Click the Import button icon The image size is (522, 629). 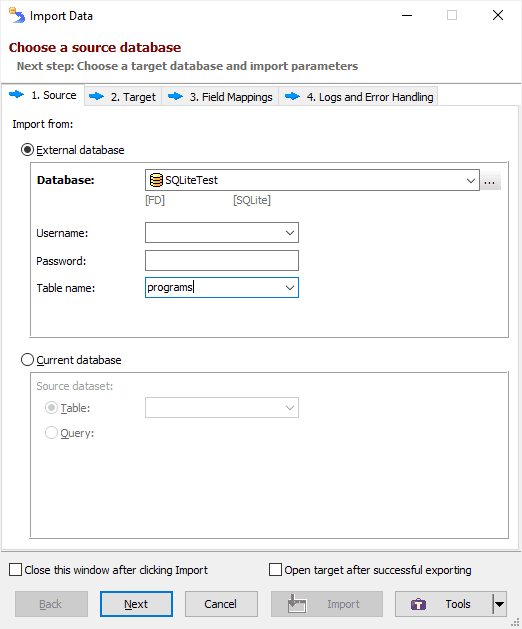click(x=297, y=604)
